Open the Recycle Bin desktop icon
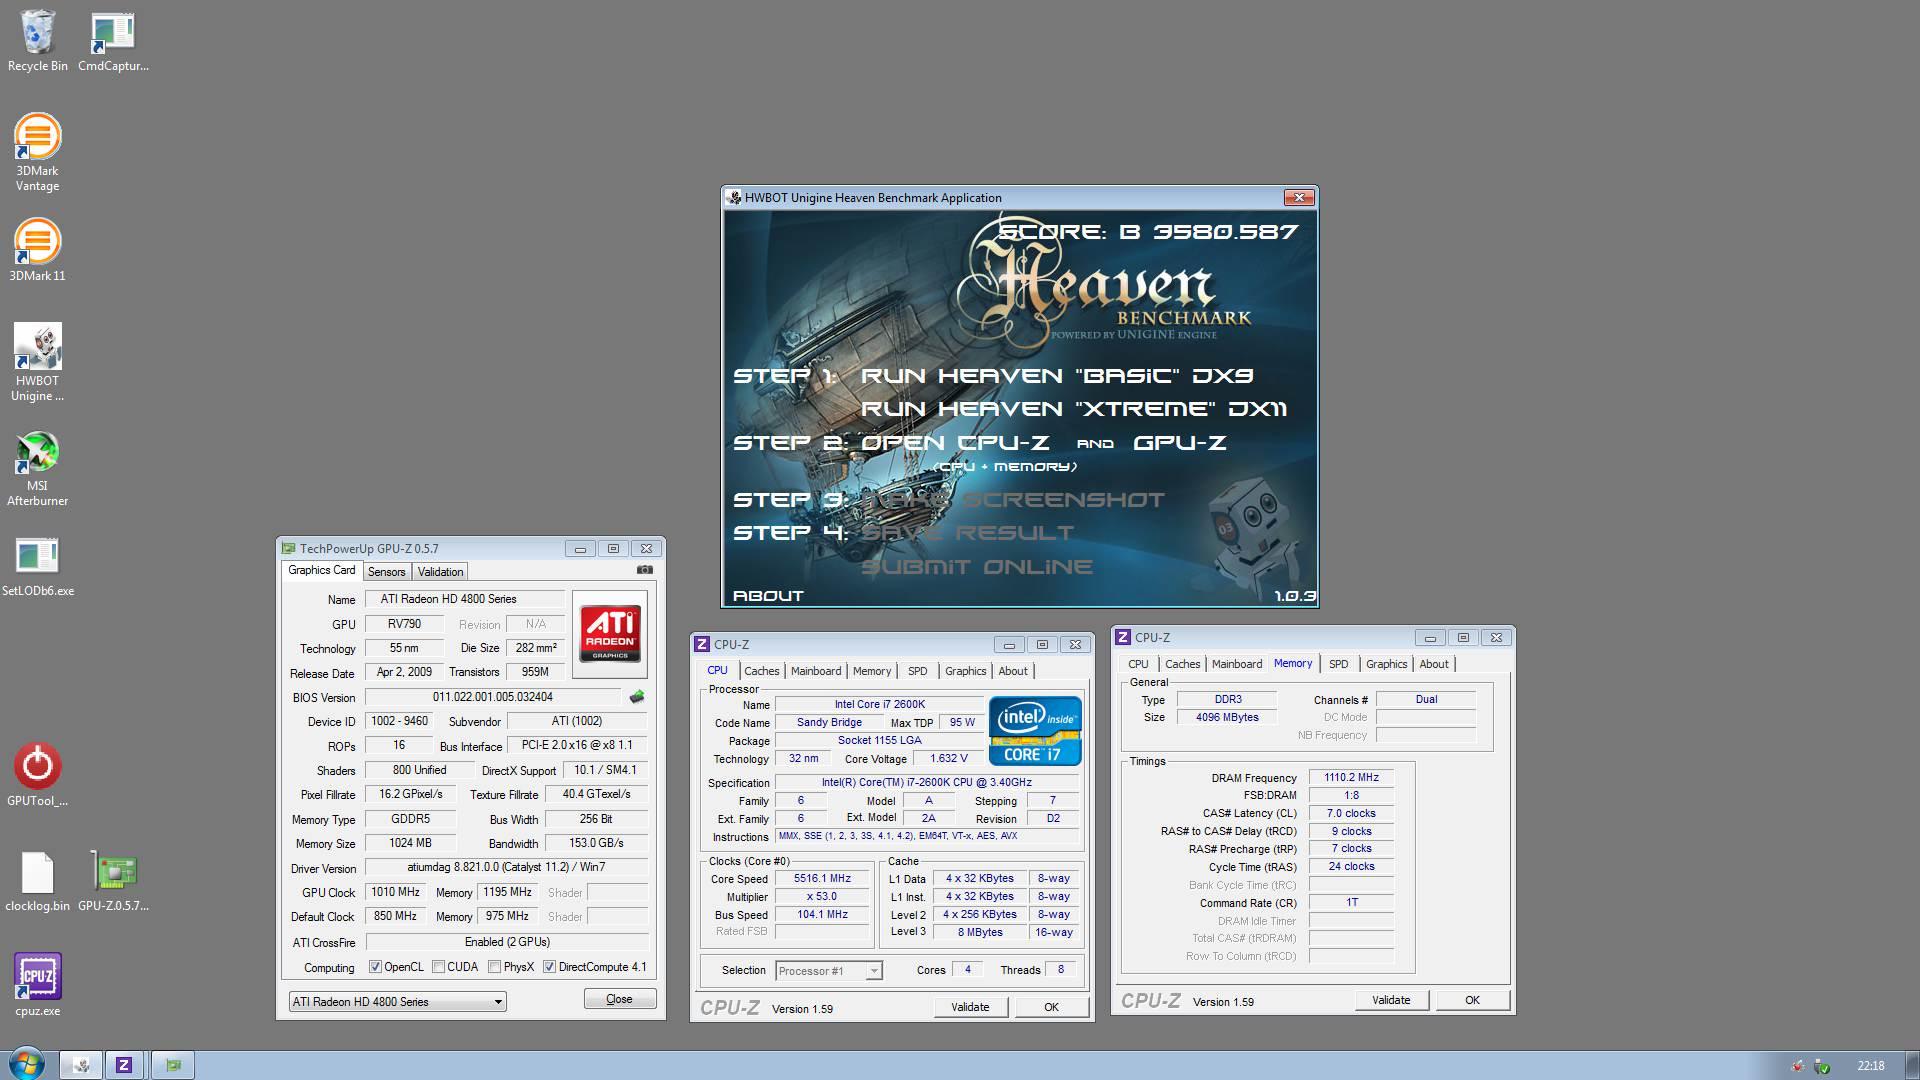This screenshot has height=1080, width=1920. point(38,42)
